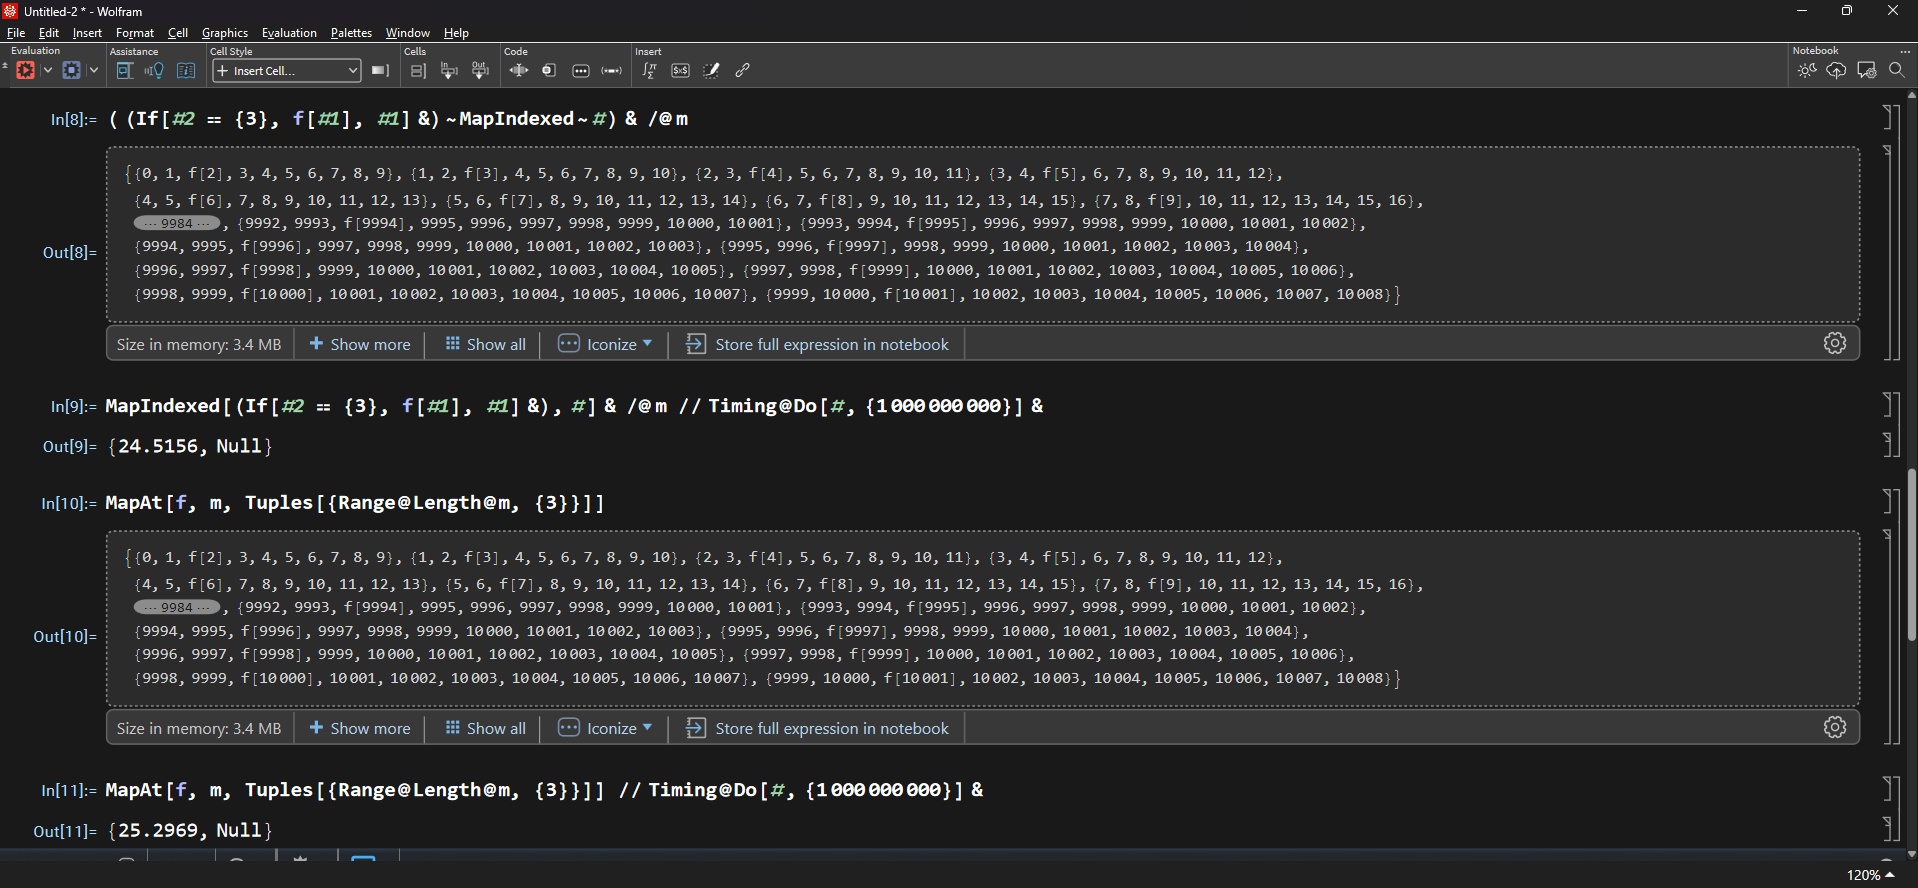The height and width of the screenshot is (888, 1918).
Task: Open dropdown arrow beside the red Evaluate icon
Action: click(47, 70)
